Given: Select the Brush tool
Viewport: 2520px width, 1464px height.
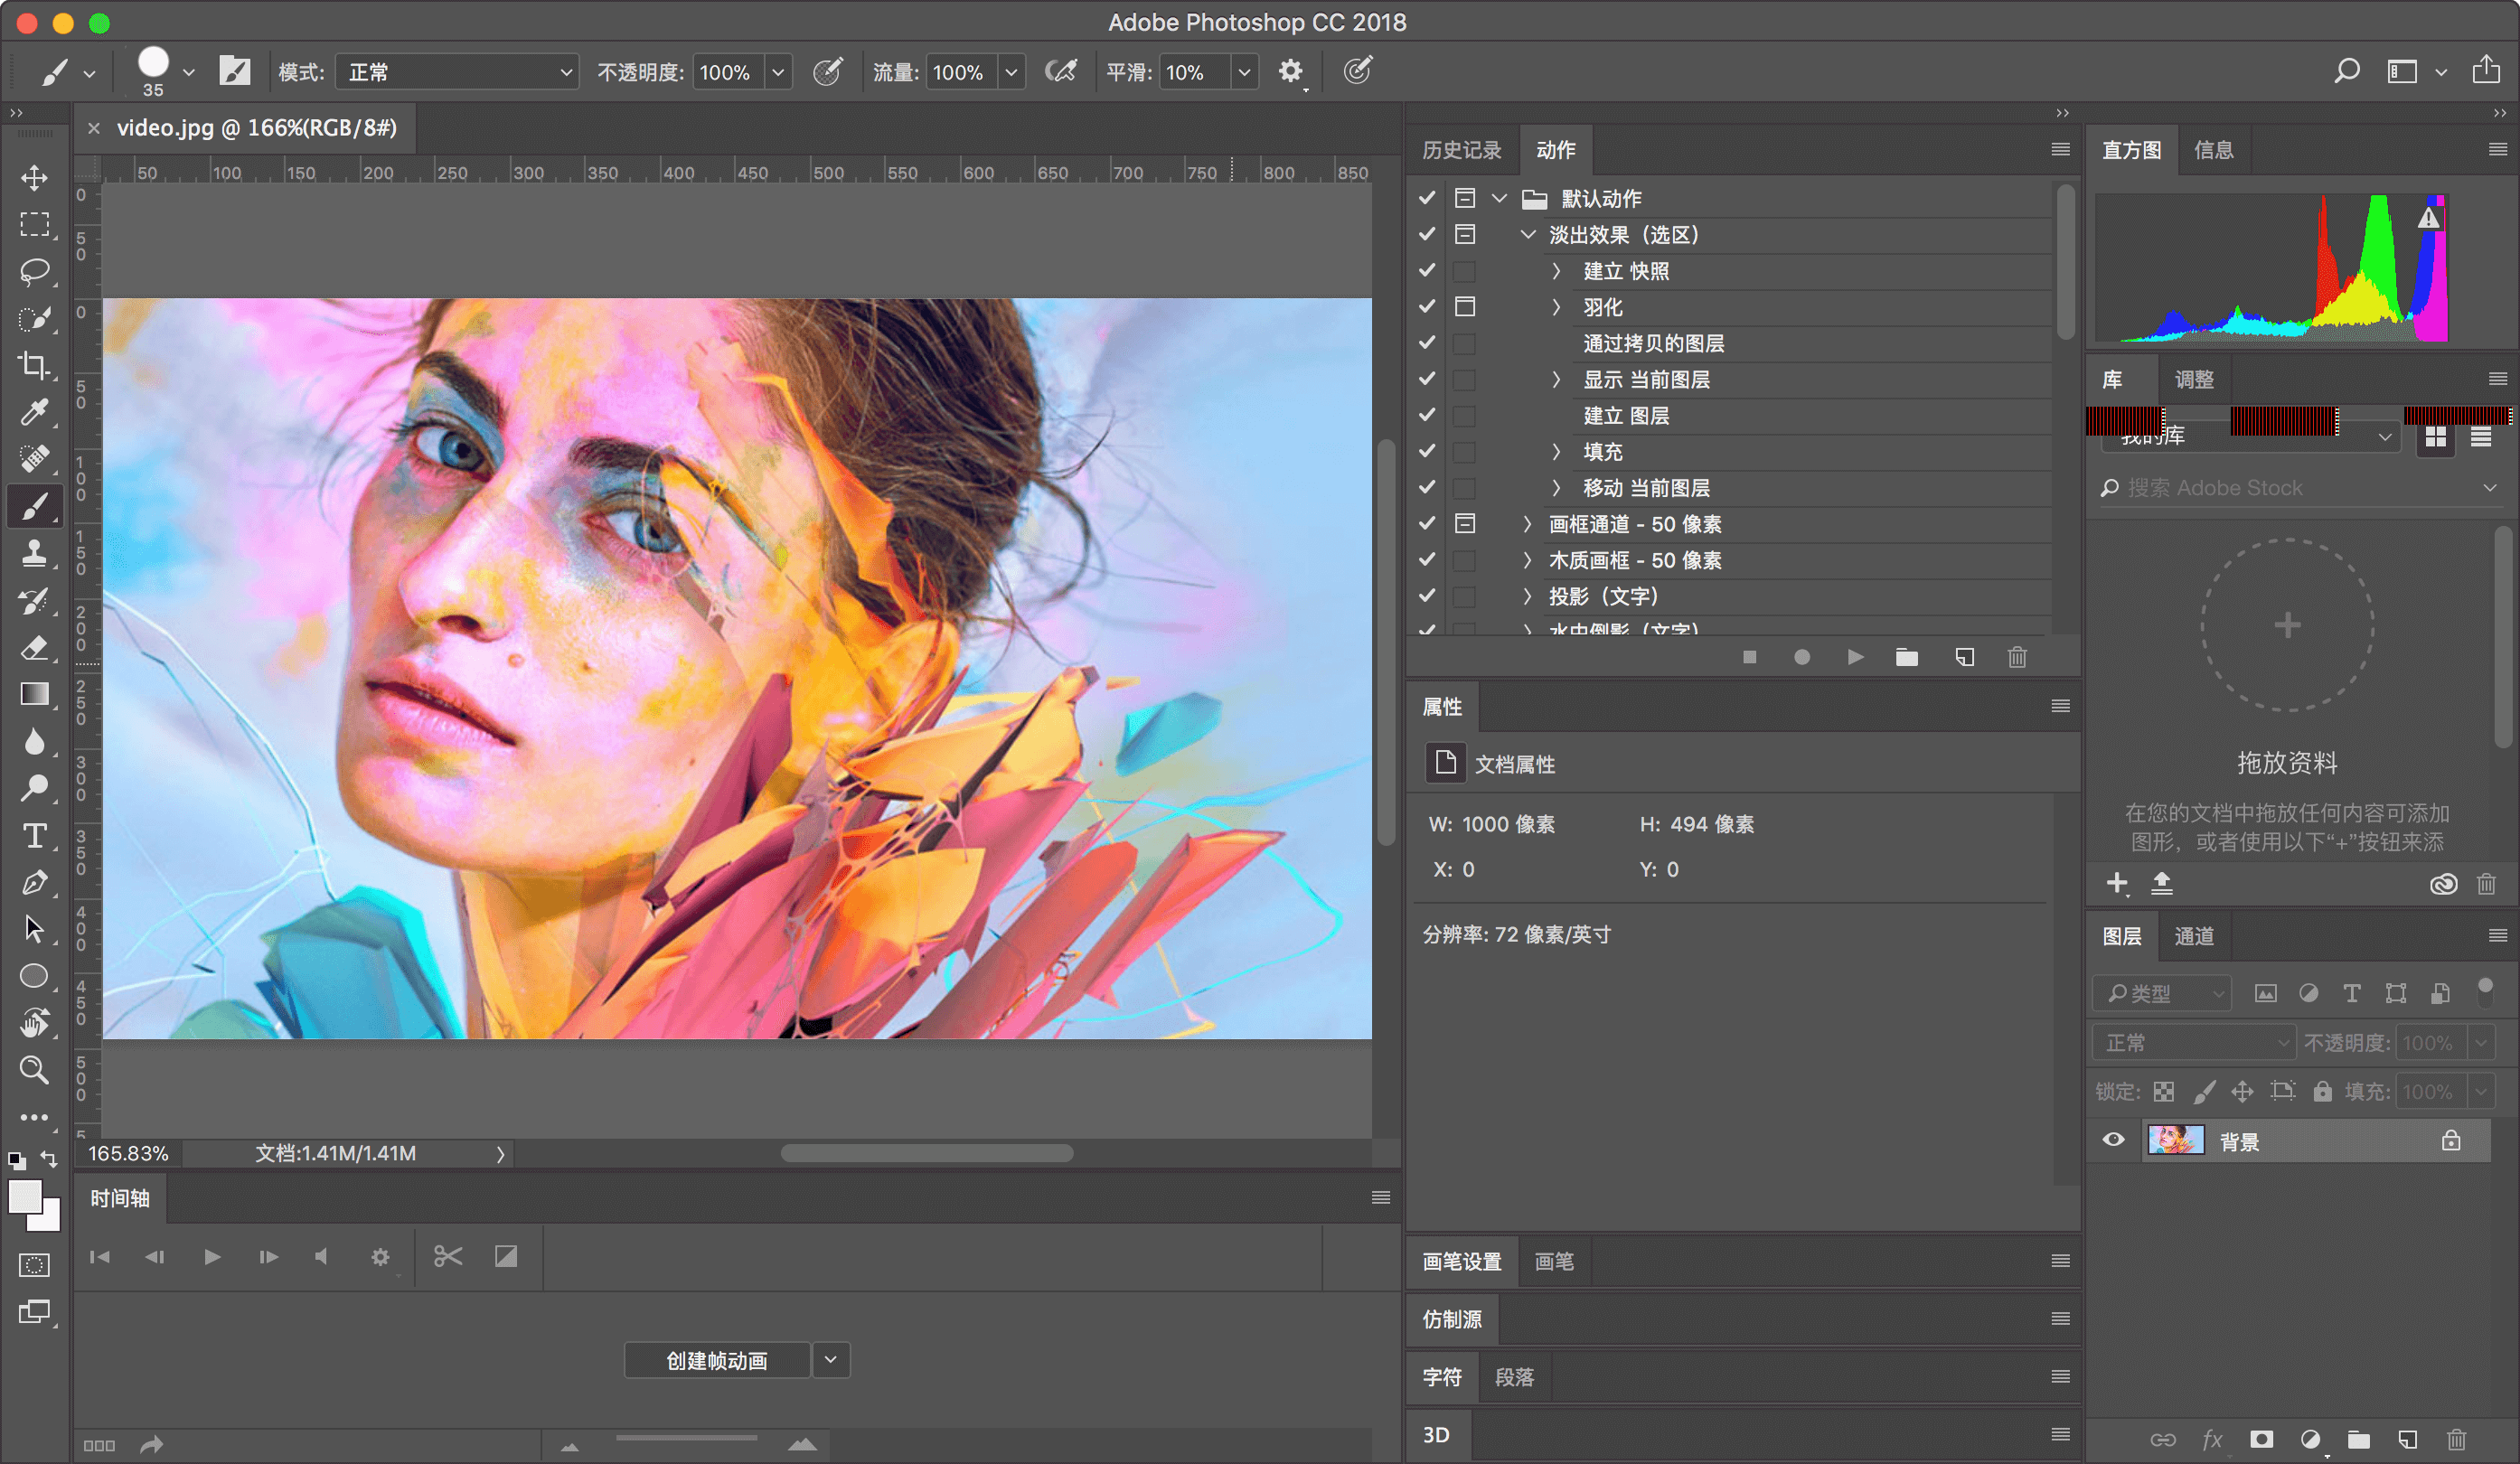Looking at the screenshot, I should click(34, 505).
